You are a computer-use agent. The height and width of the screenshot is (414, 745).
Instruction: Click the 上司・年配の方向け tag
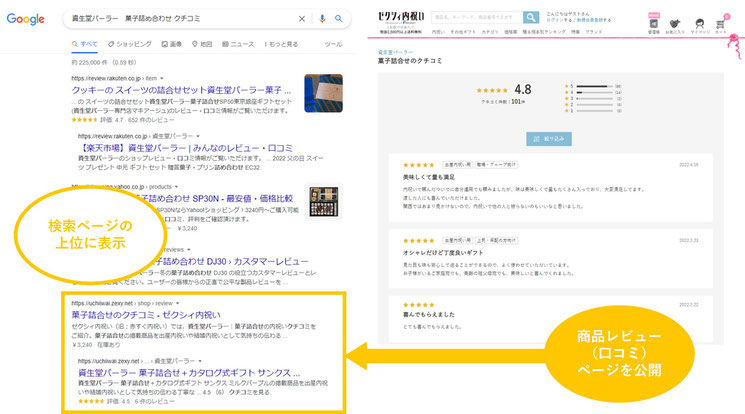[x=497, y=241]
